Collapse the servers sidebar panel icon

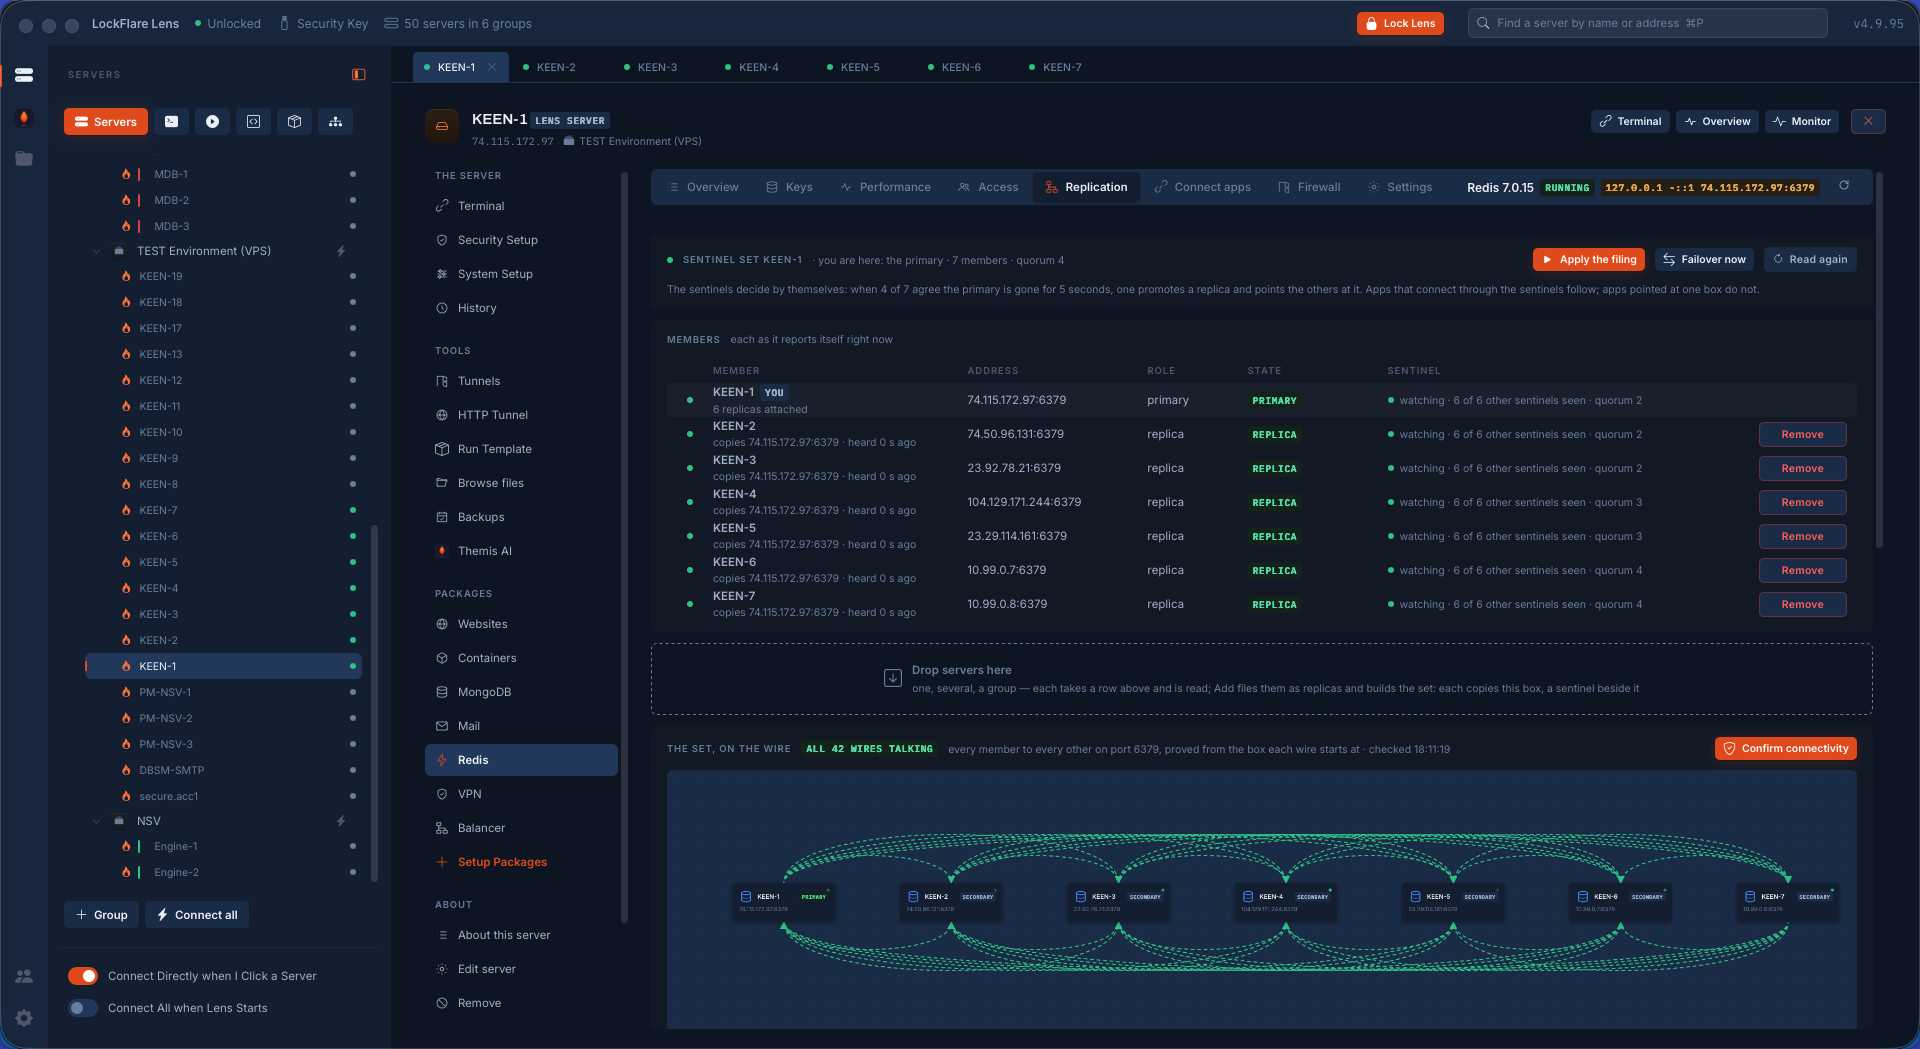point(359,75)
